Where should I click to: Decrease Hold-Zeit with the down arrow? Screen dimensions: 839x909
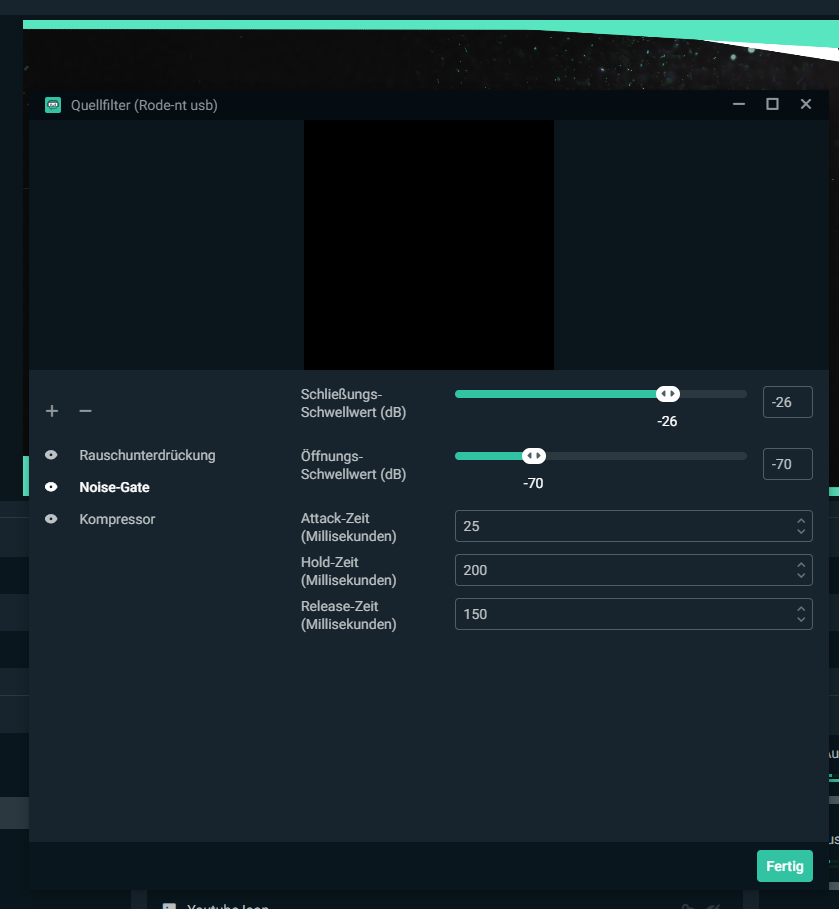click(x=800, y=576)
